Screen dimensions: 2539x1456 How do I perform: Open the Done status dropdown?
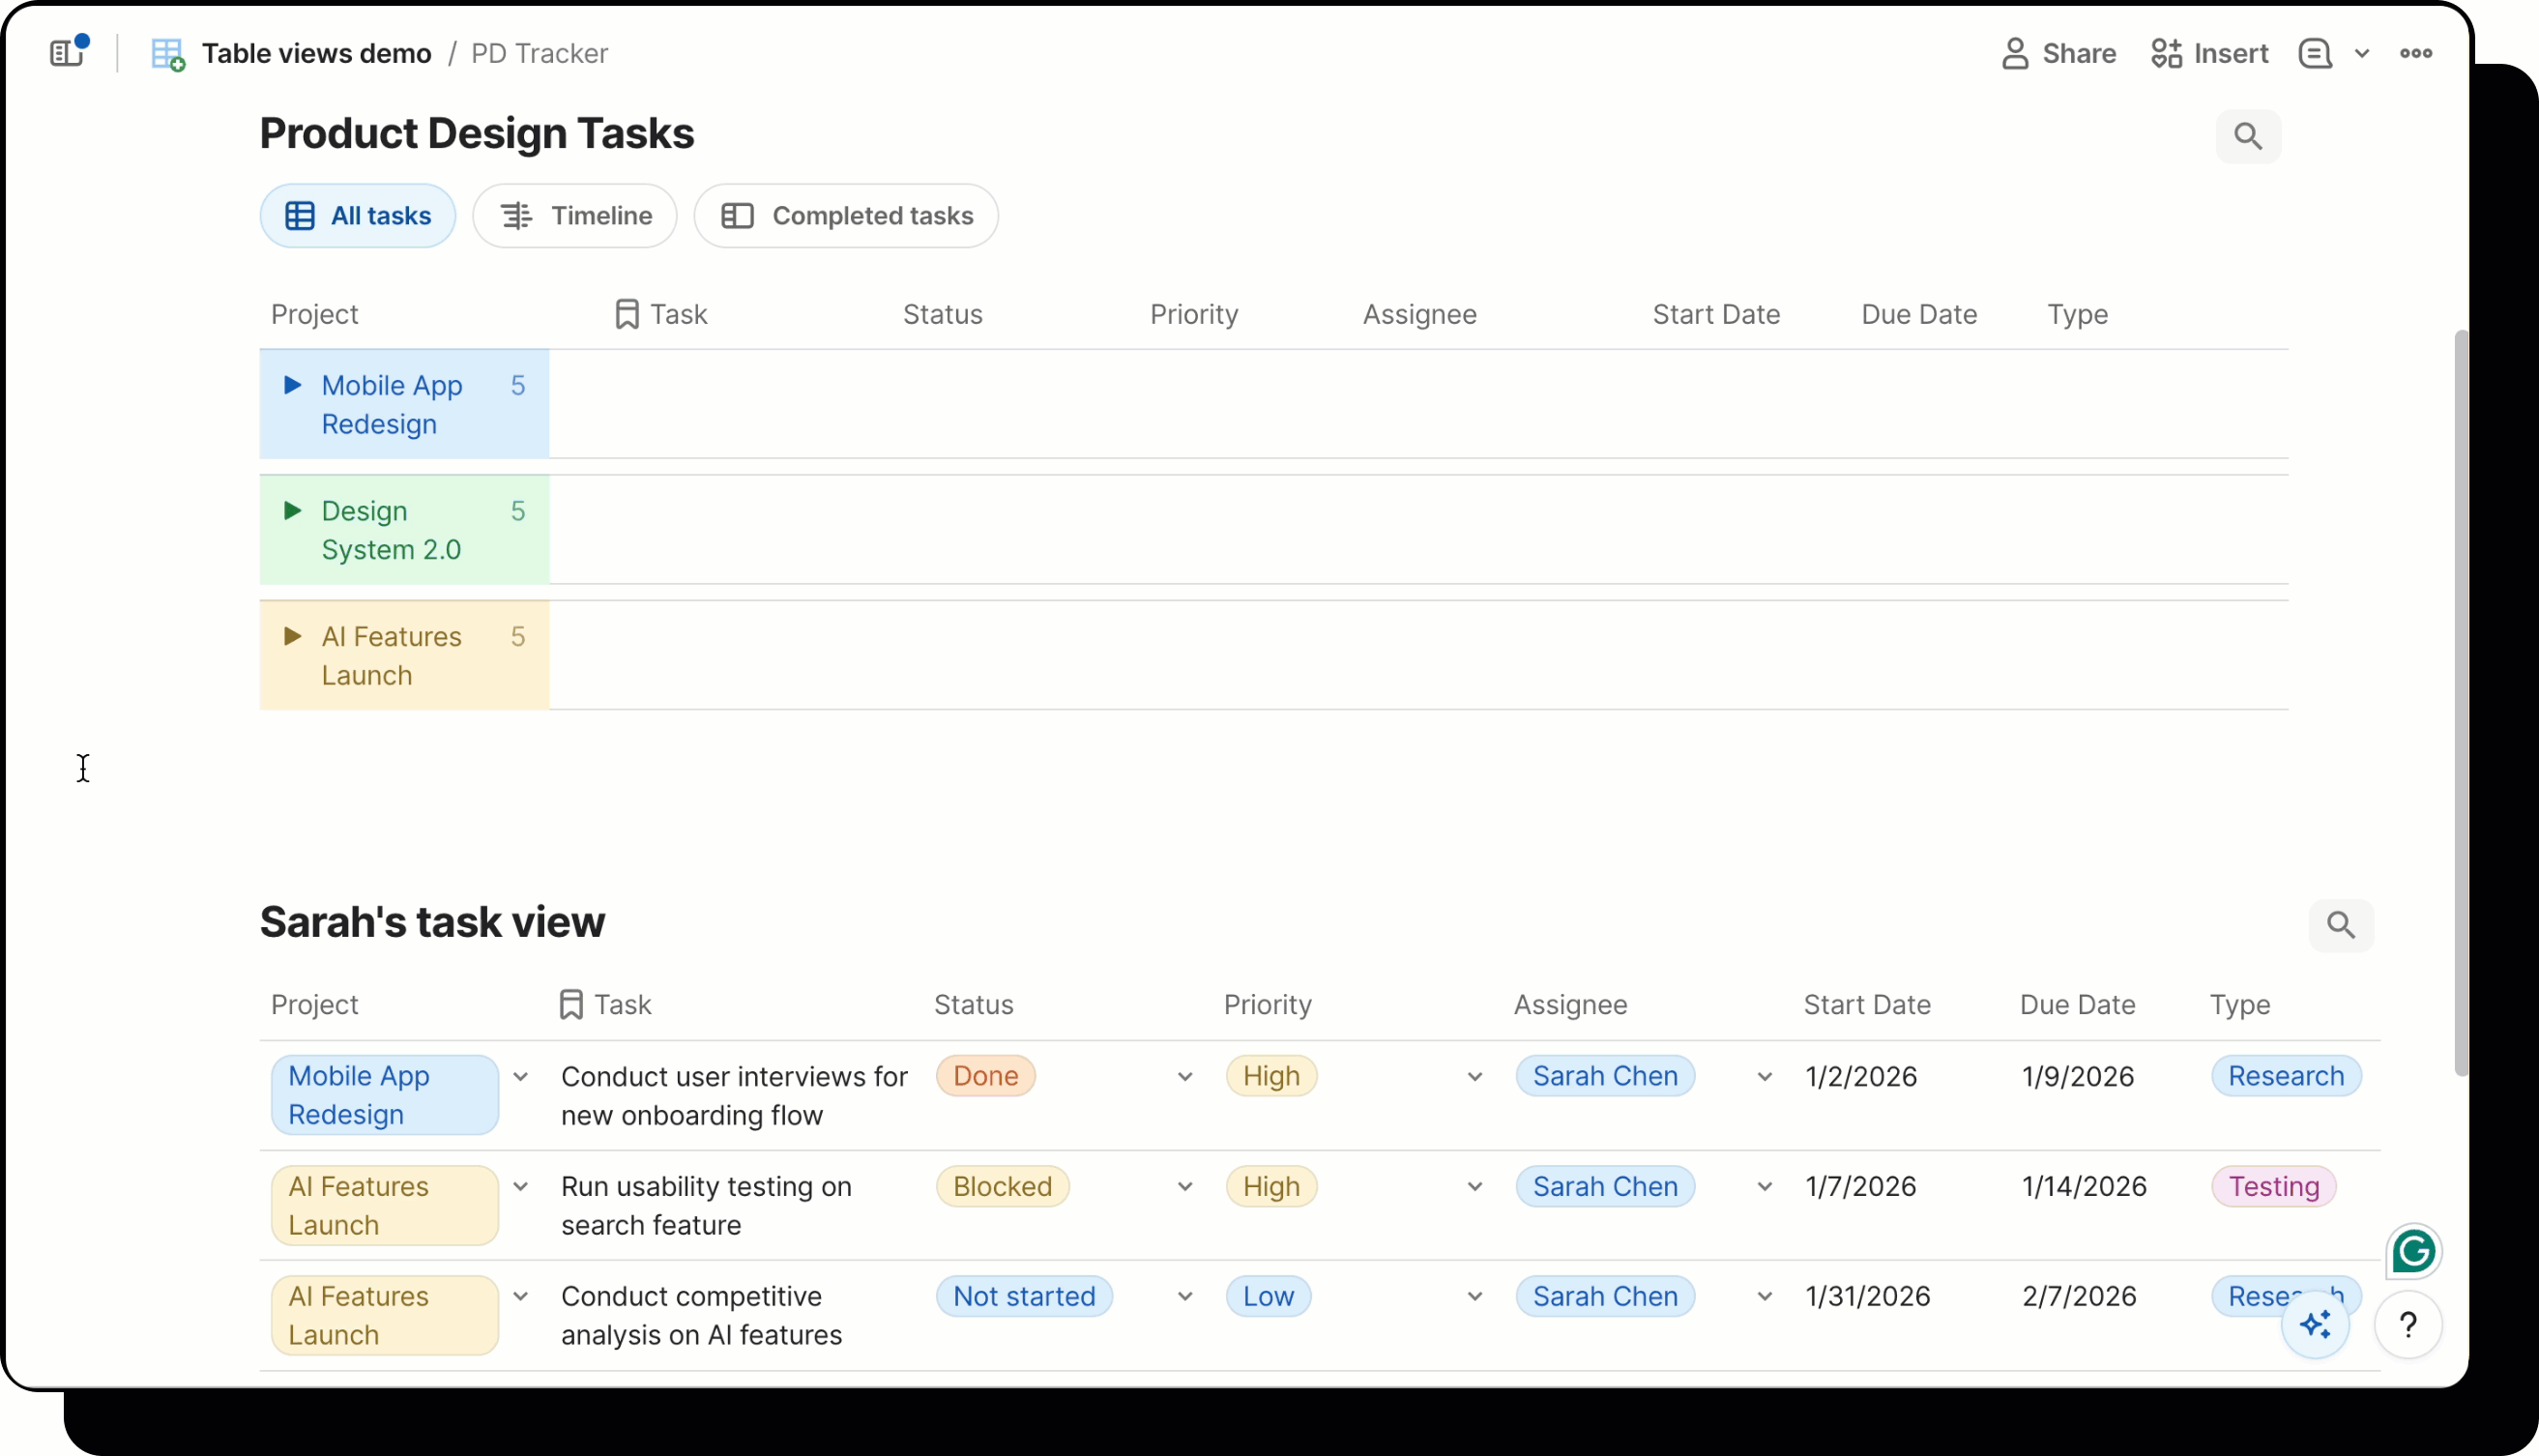(x=1186, y=1077)
